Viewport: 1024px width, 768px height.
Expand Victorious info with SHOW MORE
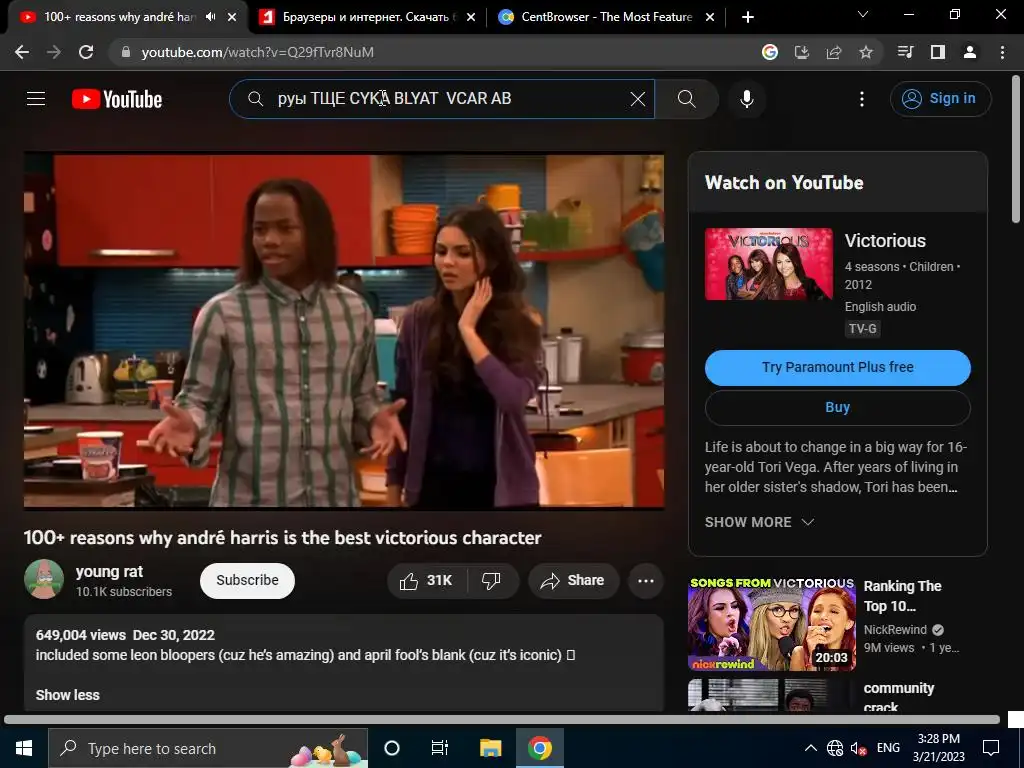pos(759,522)
